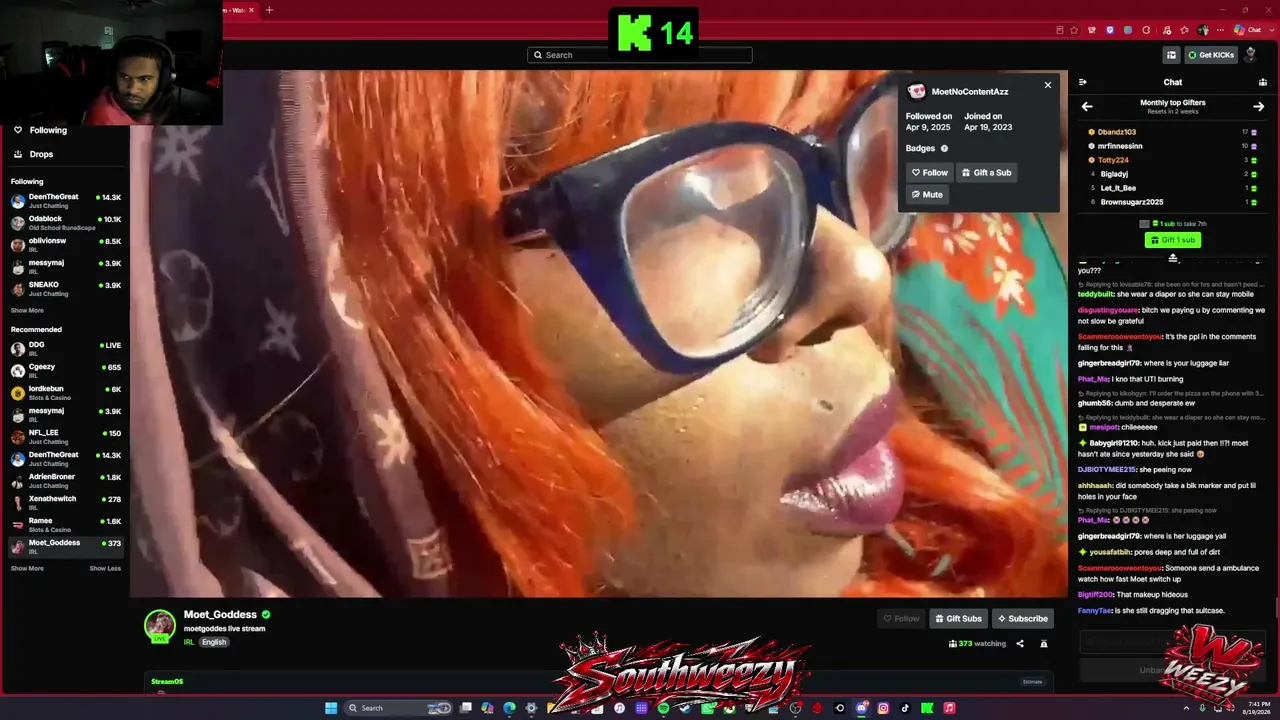Collapse the chat panel with the arrow icon
Screen dimensions: 1280x720
click(x=1082, y=82)
